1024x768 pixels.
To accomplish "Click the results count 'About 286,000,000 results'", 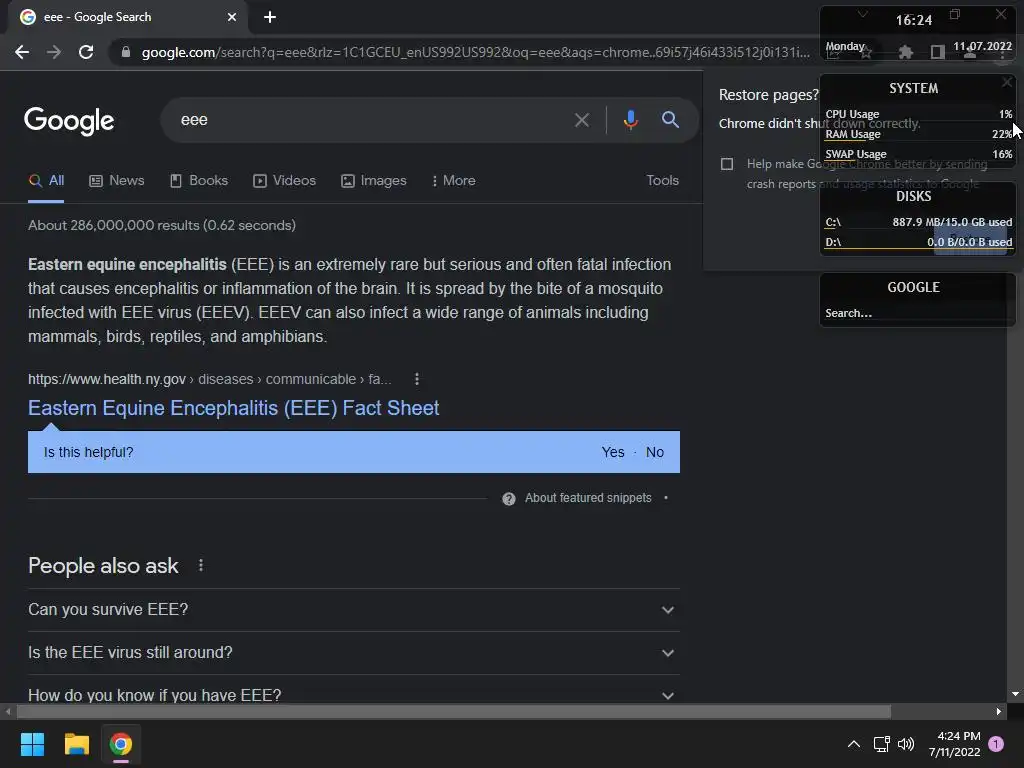I will [162, 225].
